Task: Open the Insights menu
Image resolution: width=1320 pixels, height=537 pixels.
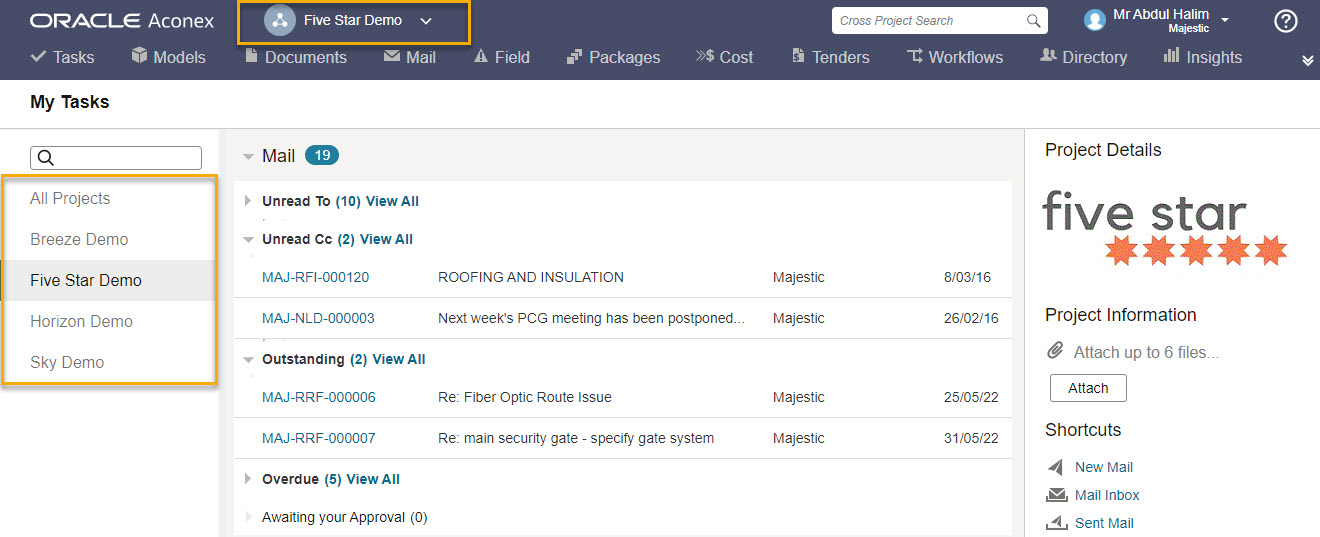Action: point(1202,57)
